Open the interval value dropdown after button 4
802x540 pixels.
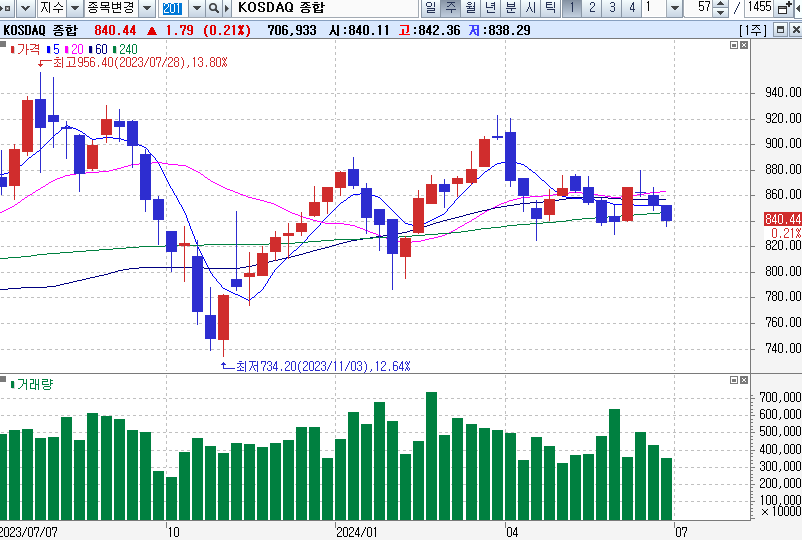tap(675, 8)
